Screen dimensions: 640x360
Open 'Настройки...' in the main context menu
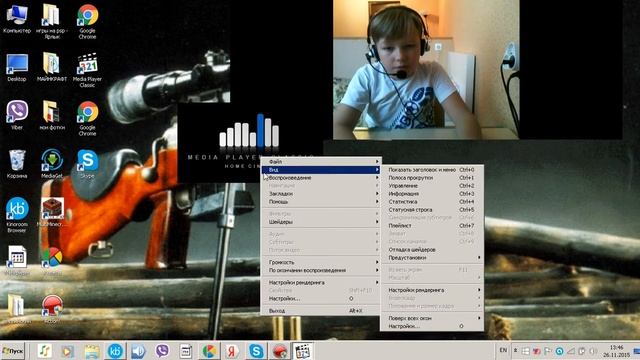pos(321,298)
